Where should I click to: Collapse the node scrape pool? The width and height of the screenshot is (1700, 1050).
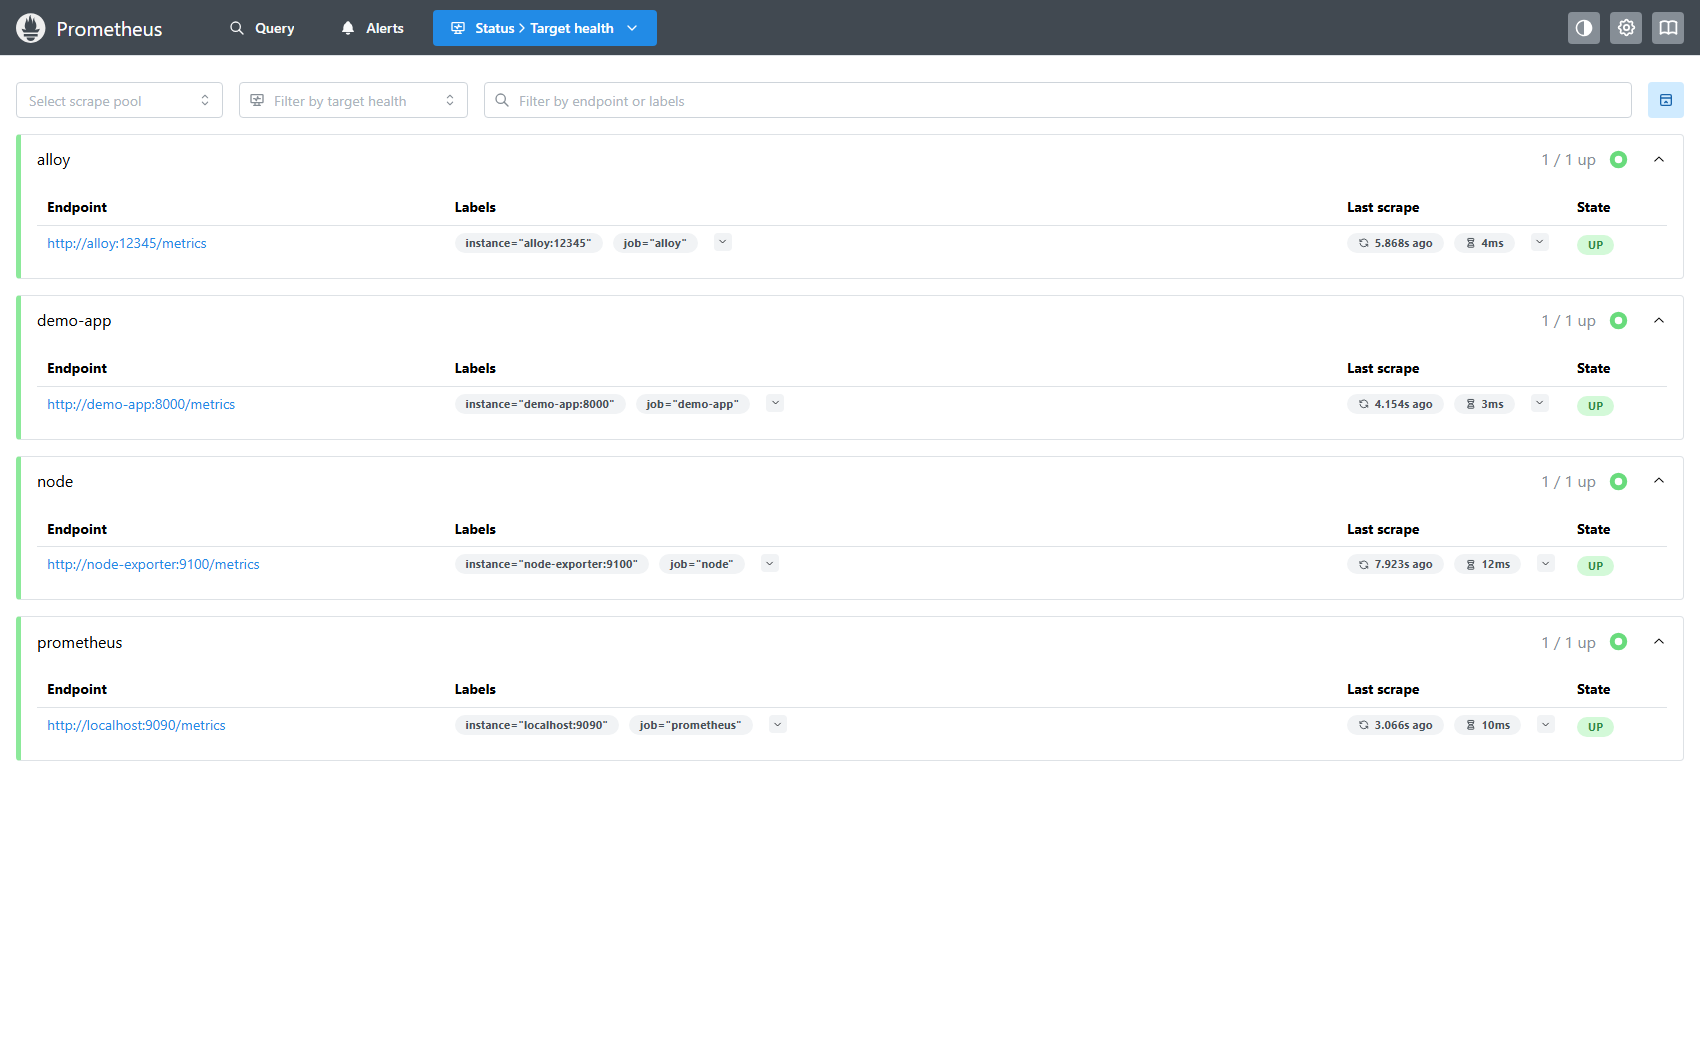[1659, 482]
